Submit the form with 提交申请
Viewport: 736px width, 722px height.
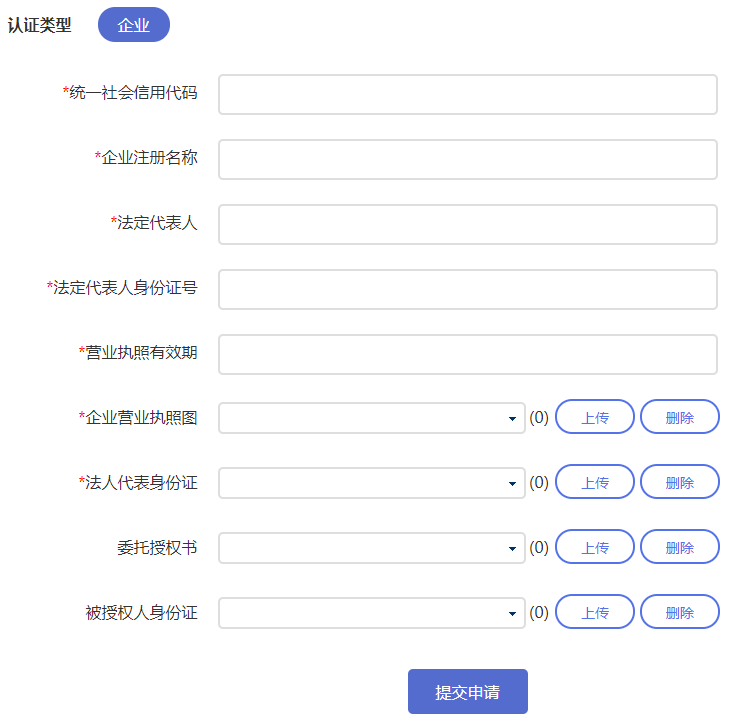pyautogui.click(x=467, y=692)
